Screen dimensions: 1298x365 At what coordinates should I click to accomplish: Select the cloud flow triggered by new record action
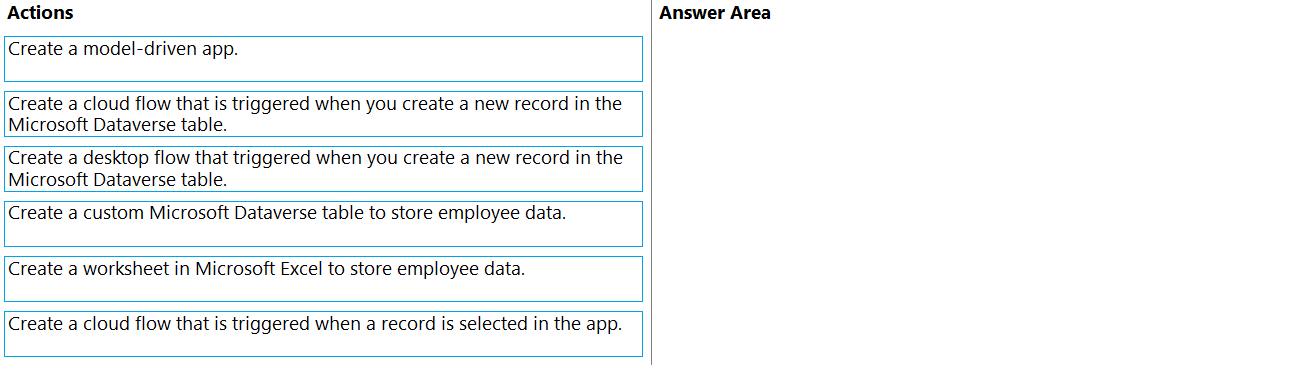click(323, 114)
